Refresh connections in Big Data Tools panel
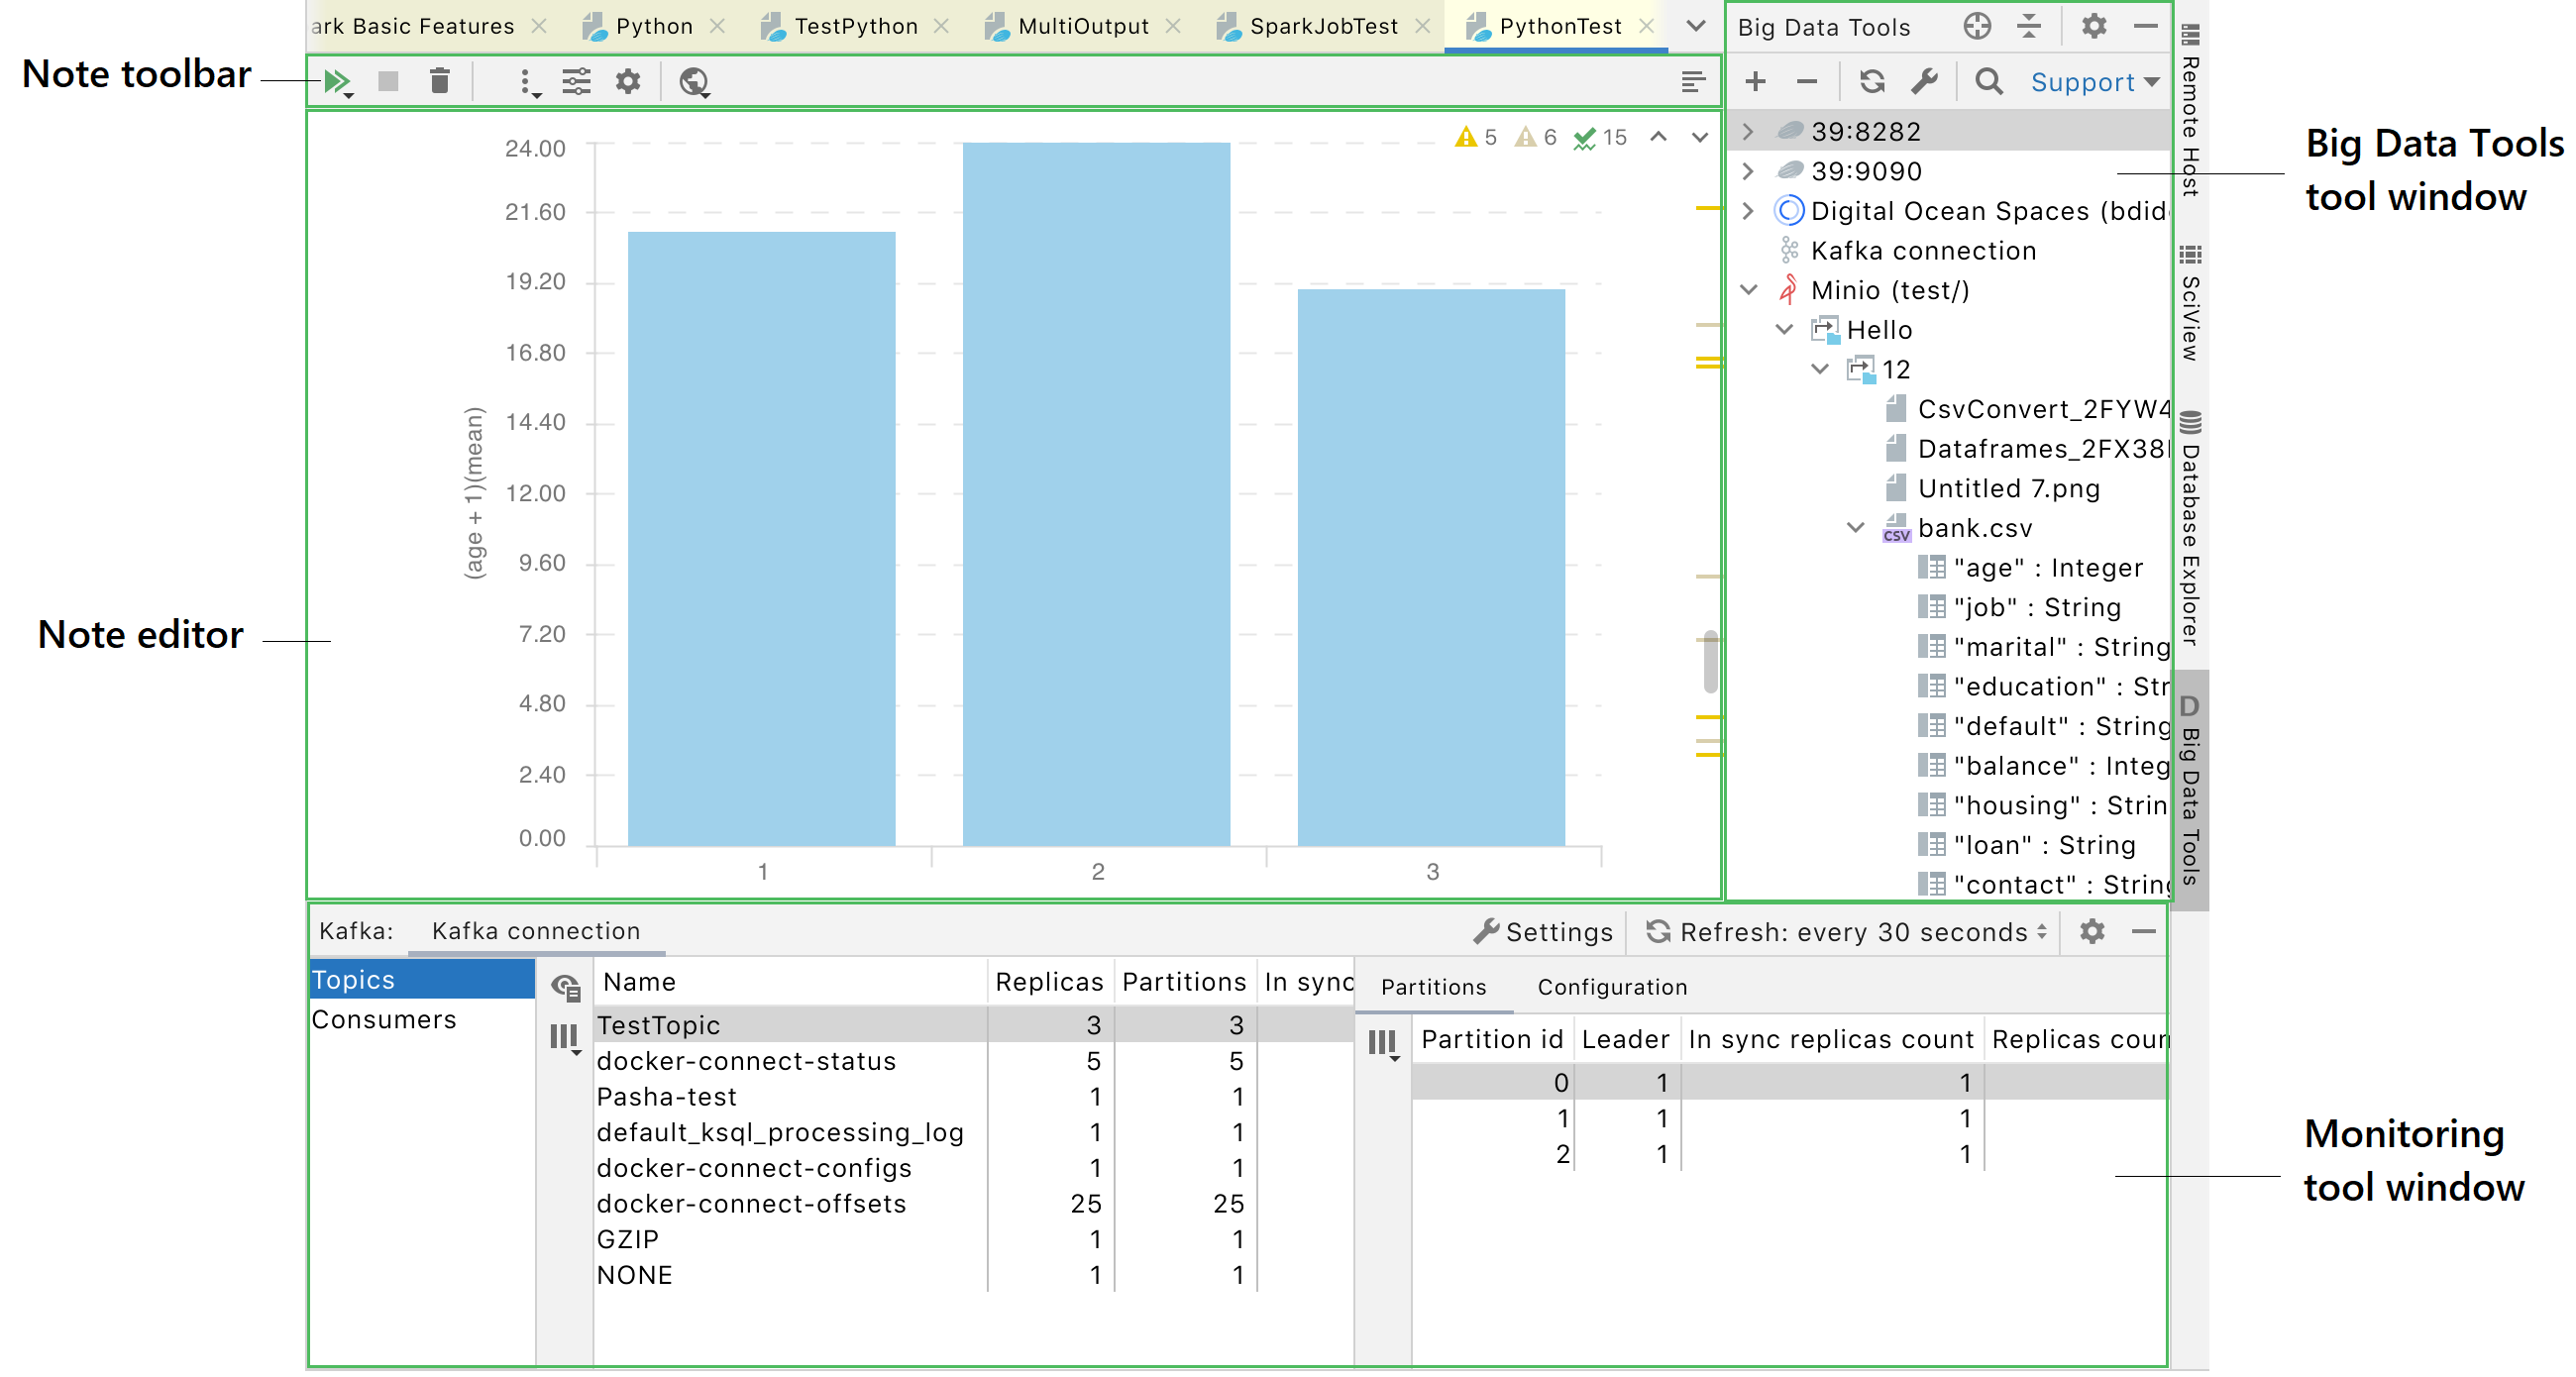2576x1377 pixels. pos(1872,81)
